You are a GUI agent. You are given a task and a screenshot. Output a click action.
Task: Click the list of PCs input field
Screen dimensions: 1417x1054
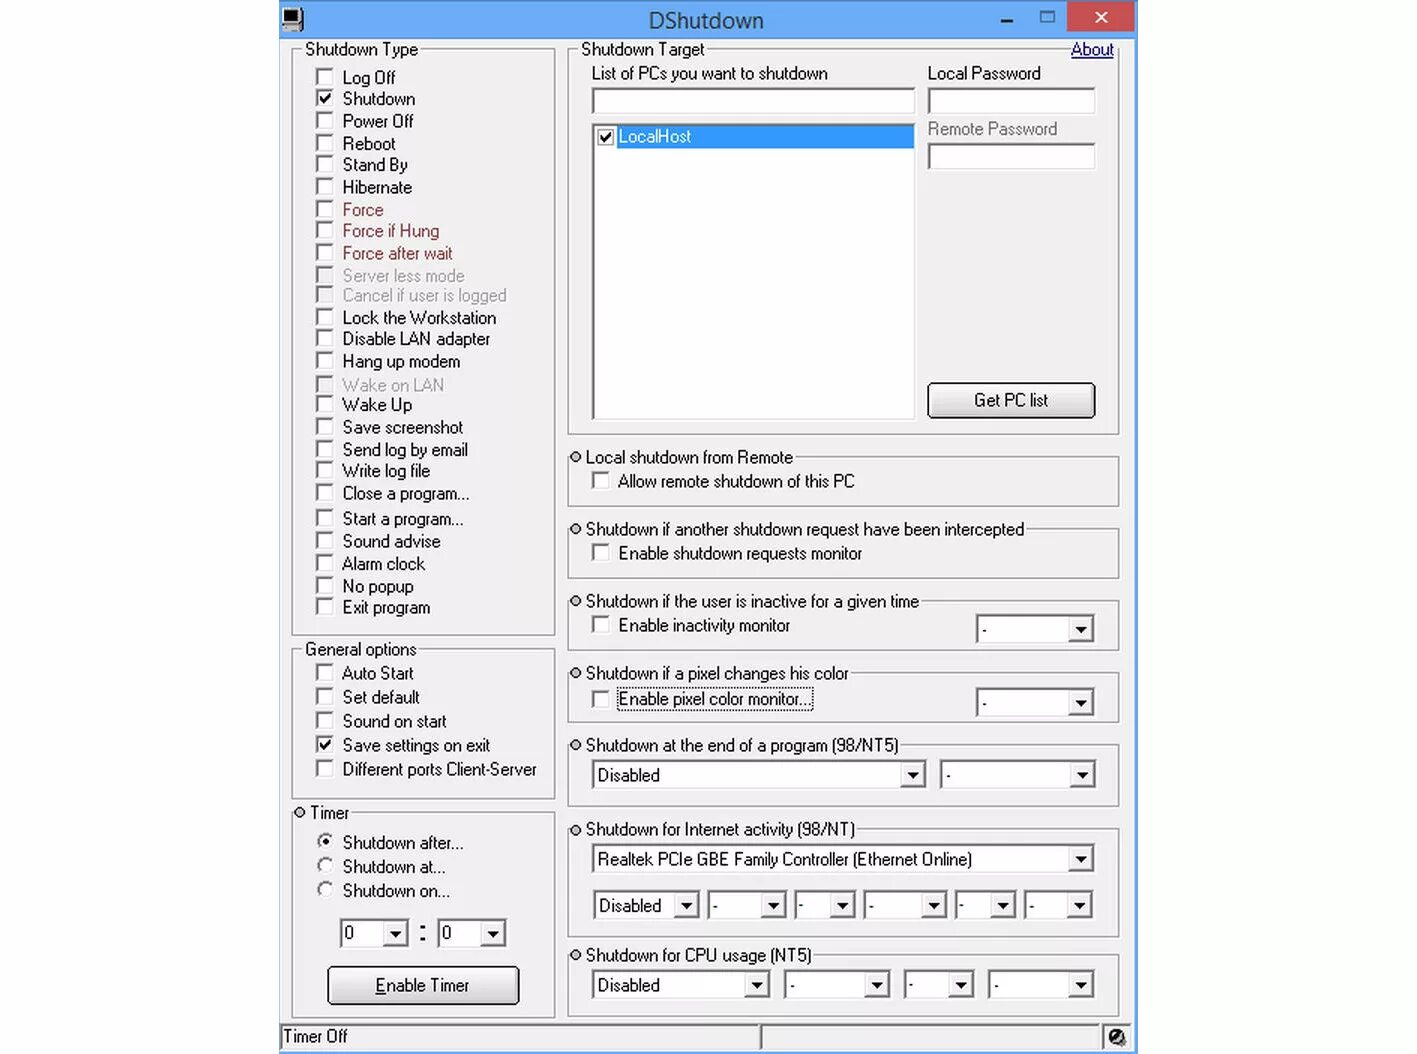tap(753, 101)
